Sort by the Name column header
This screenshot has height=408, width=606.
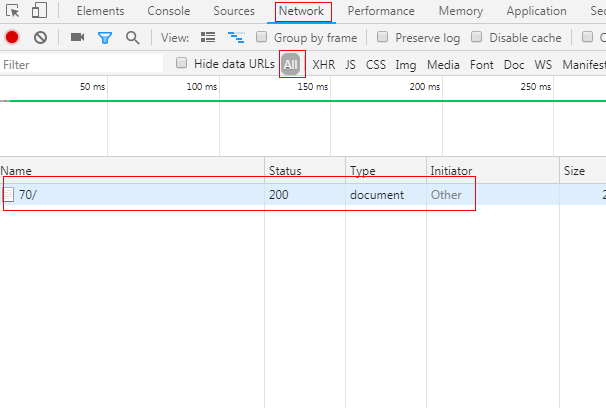[x=132, y=170]
